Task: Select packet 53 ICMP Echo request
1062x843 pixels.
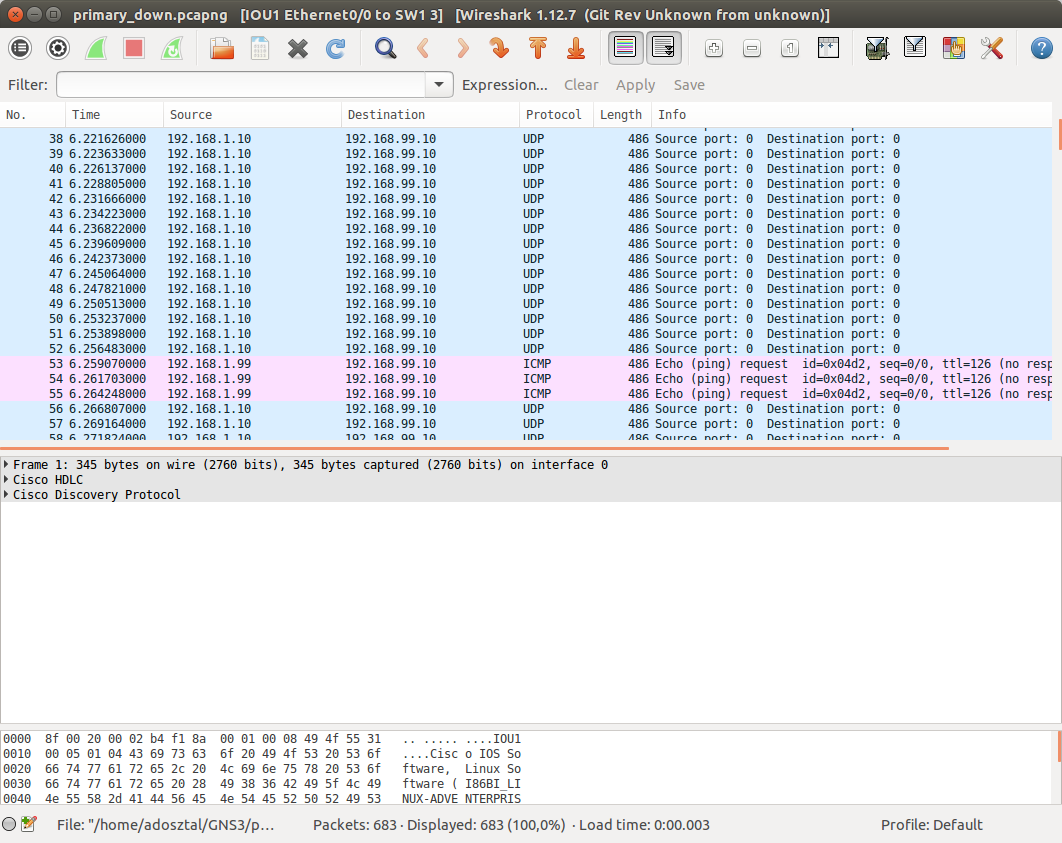Action: [400, 364]
